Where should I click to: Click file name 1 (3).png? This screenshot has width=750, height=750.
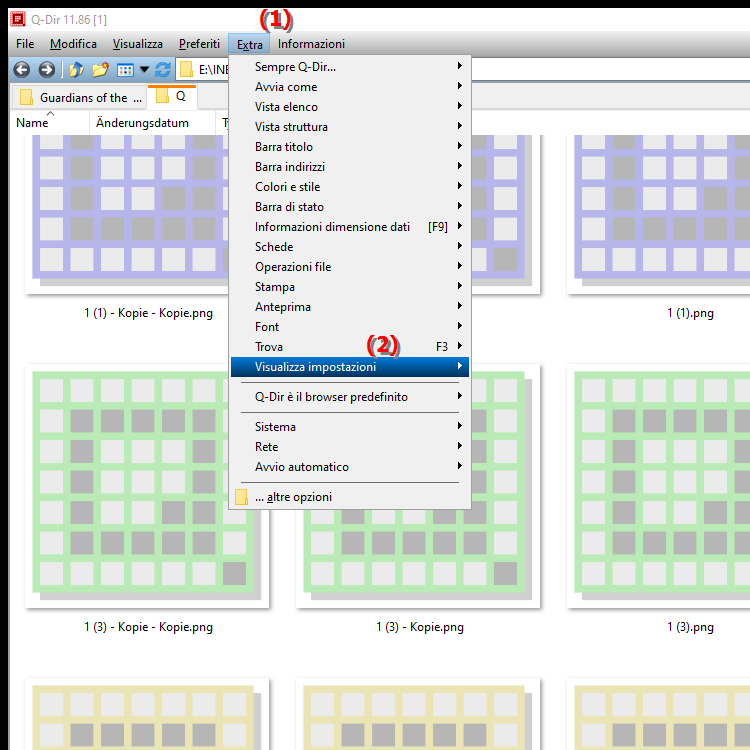(690, 627)
